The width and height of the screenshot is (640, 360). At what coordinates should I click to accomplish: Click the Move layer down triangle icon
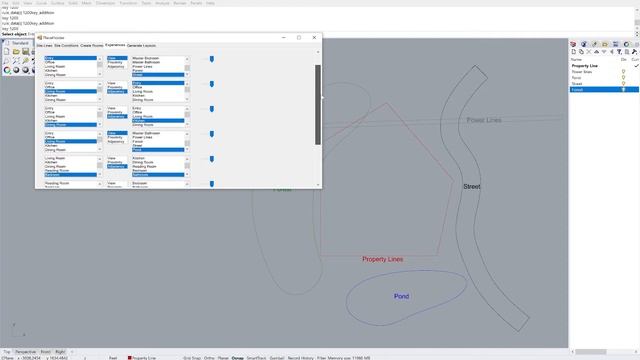point(604,52)
